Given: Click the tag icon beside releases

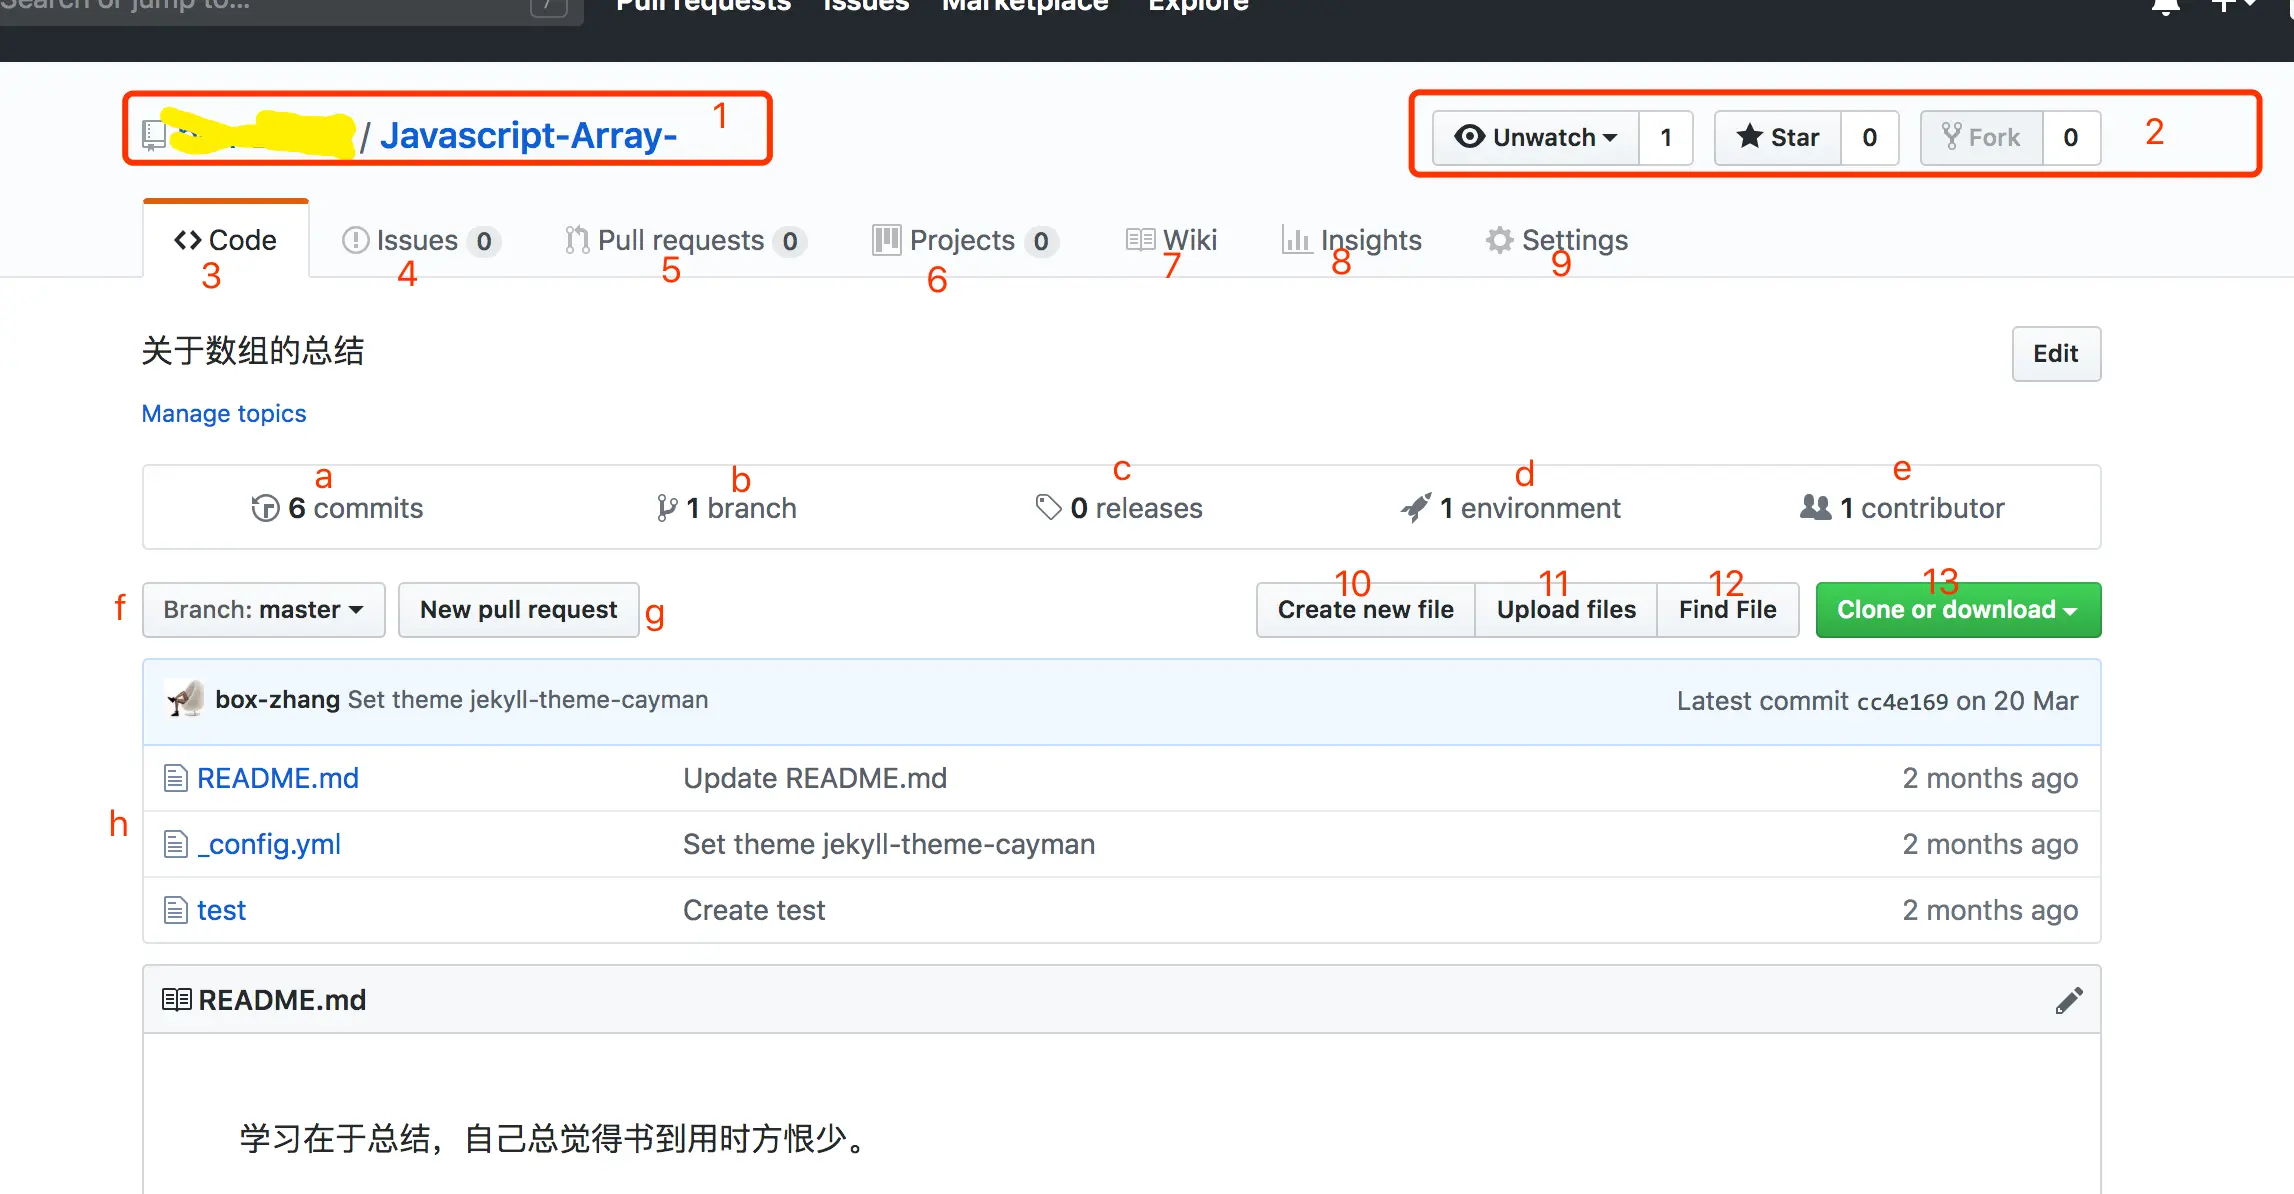Looking at the screenshot, I should (x=1047, y=508).
